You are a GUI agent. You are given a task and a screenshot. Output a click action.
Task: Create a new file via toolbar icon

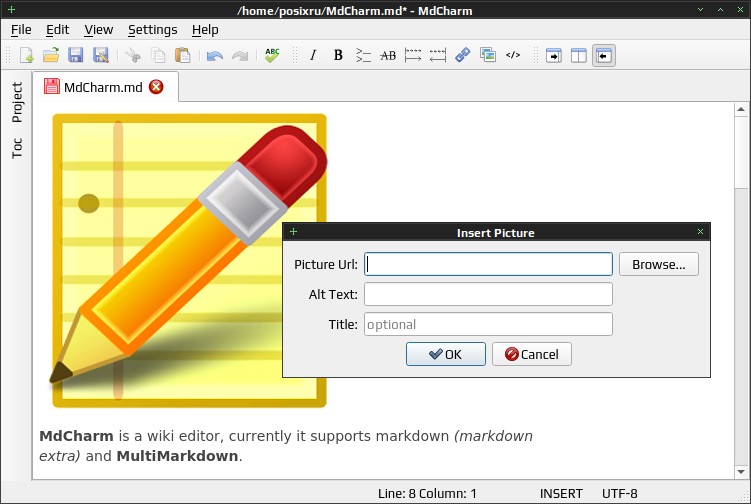[26, 55]
